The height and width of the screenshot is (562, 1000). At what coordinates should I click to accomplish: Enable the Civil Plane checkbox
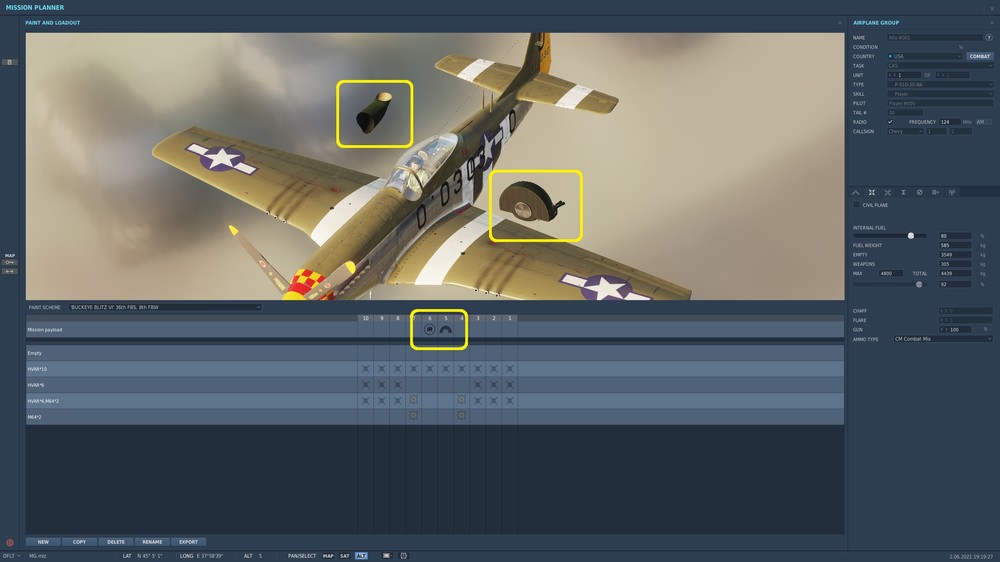click(857, 205)
